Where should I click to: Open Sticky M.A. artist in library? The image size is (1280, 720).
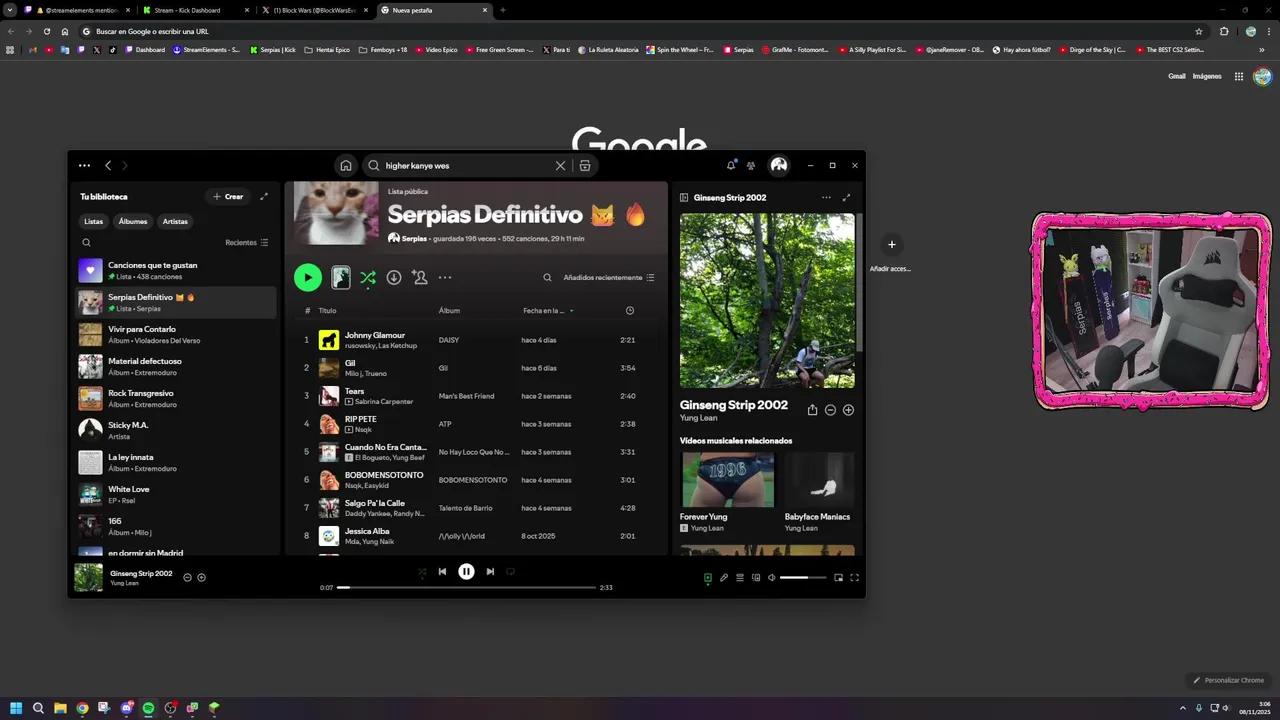click(x=176, y=431)
